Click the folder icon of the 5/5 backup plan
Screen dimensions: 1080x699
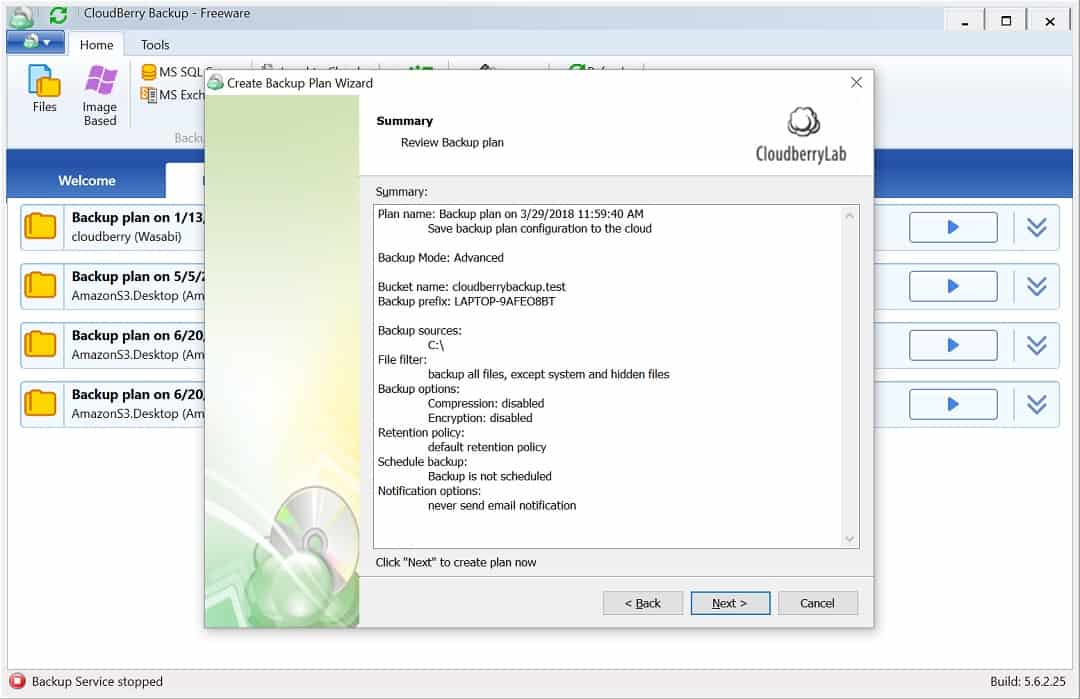41,285
